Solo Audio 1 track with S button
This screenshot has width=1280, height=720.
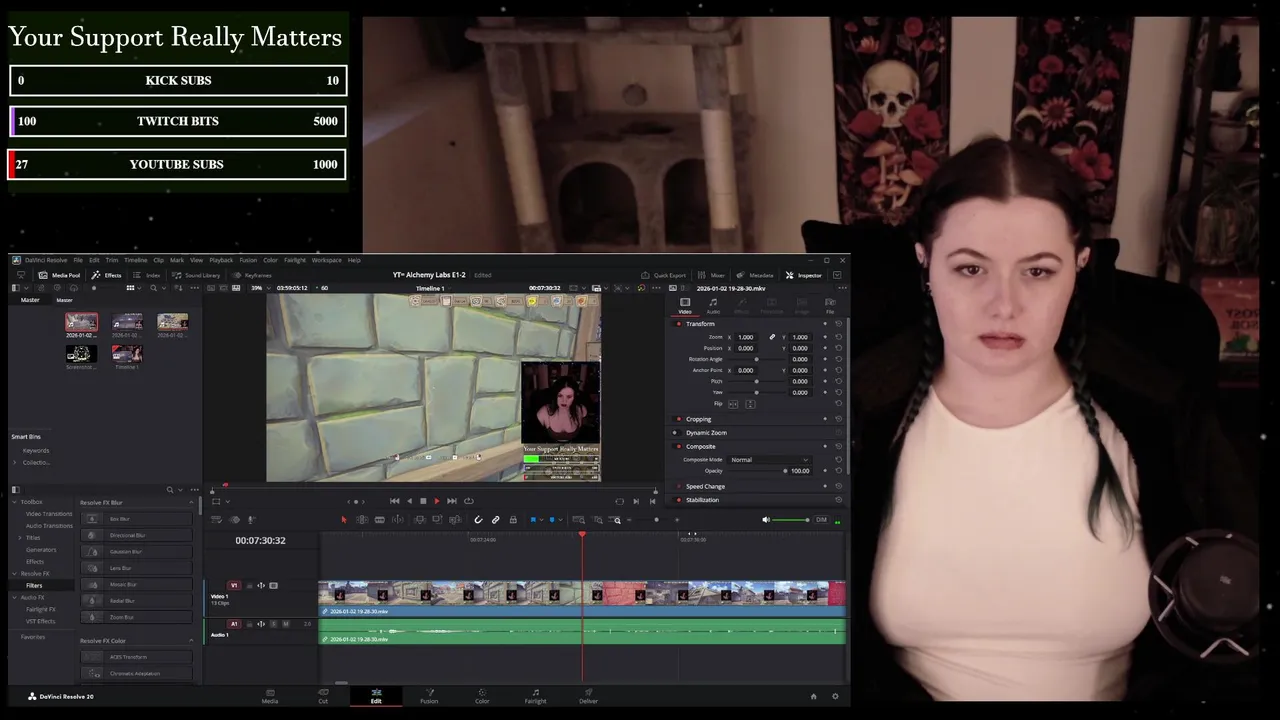(x=273, y=624)
